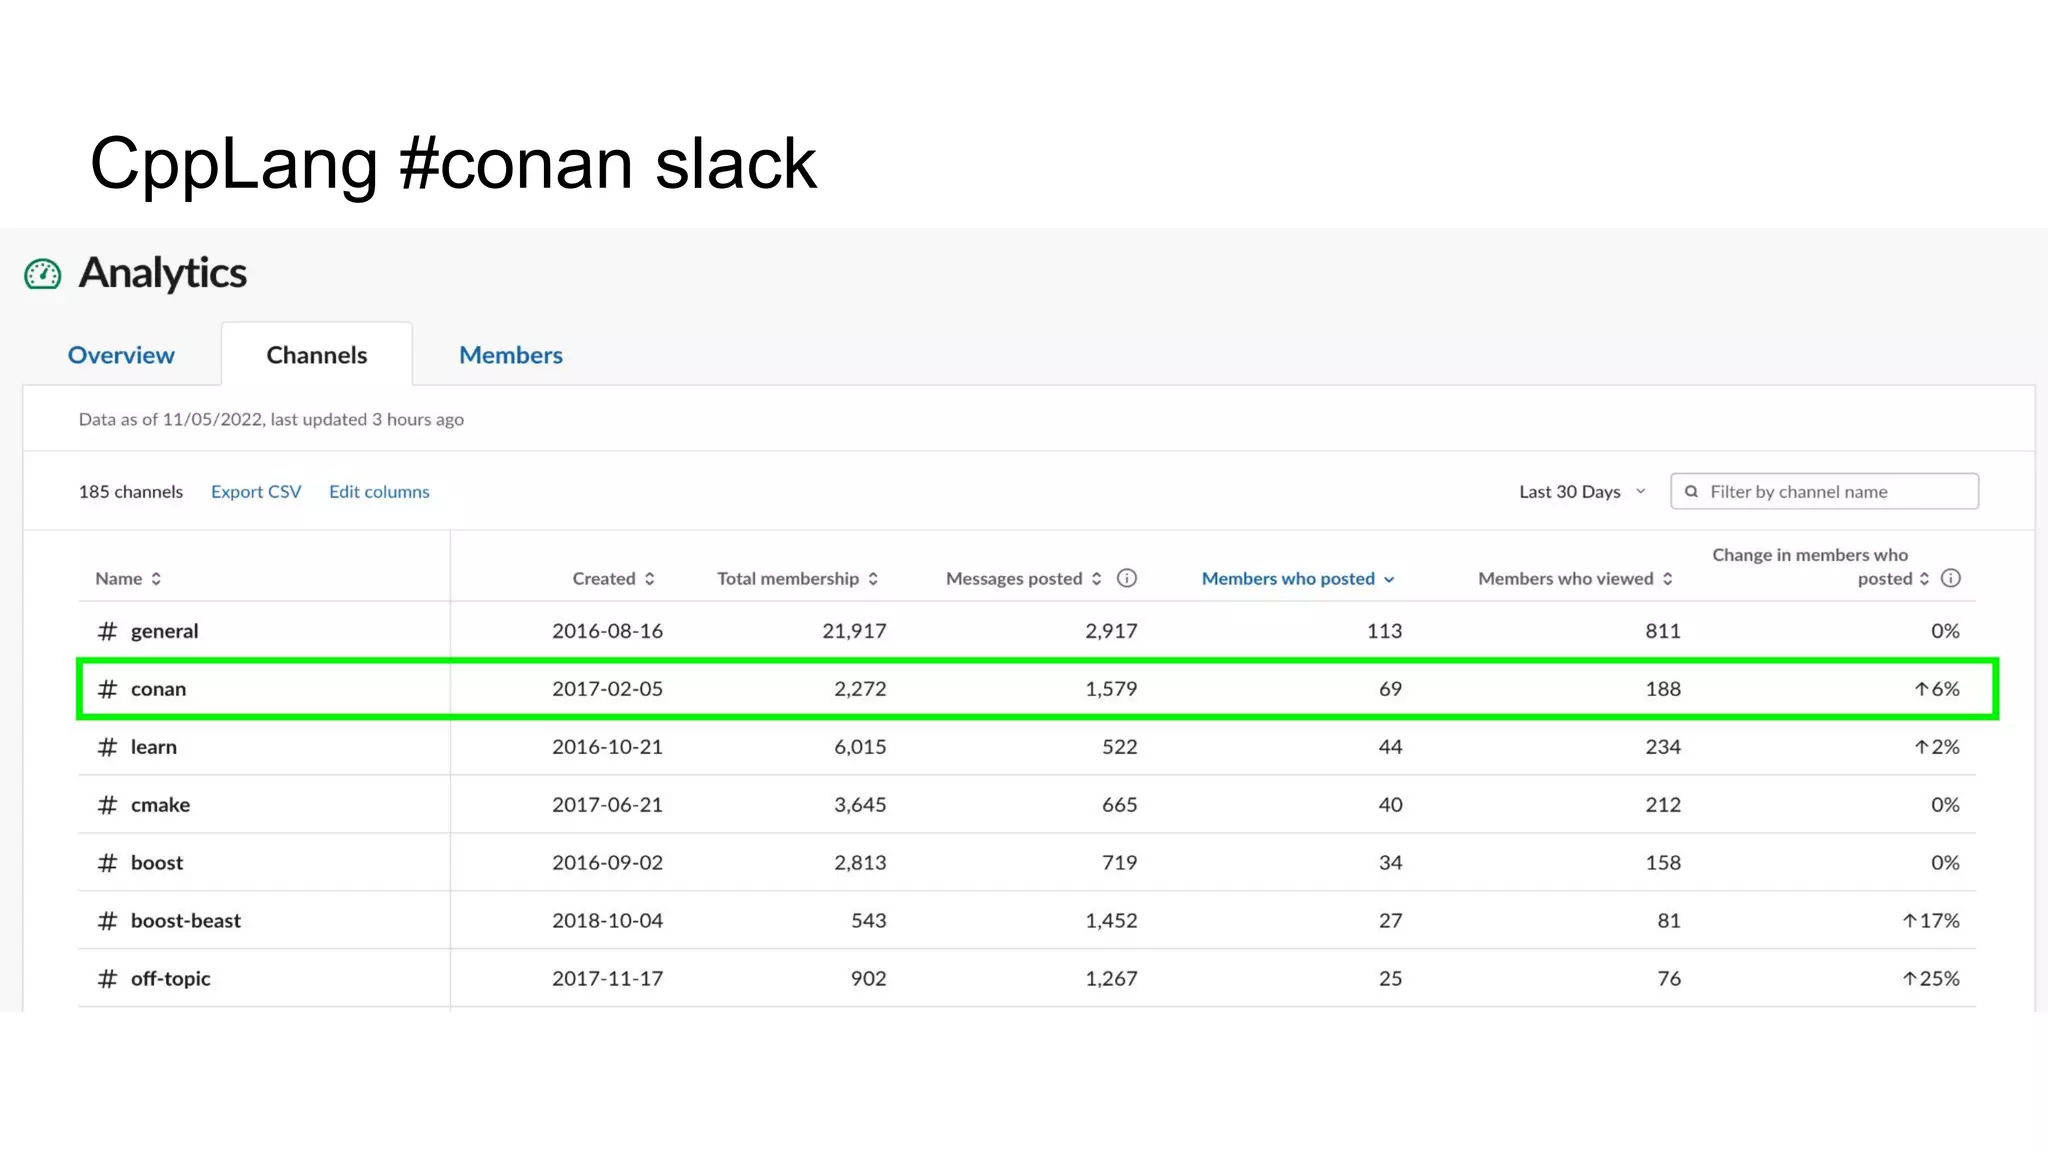Image resolution: width=2048 pixels, height=1152 pixels.
Task: Click the Export CSV link
Action: 256,492
